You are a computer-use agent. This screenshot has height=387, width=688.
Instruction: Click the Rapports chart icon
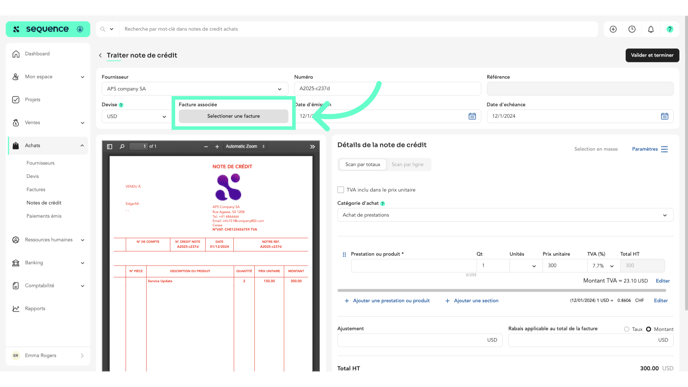point(16,308)
